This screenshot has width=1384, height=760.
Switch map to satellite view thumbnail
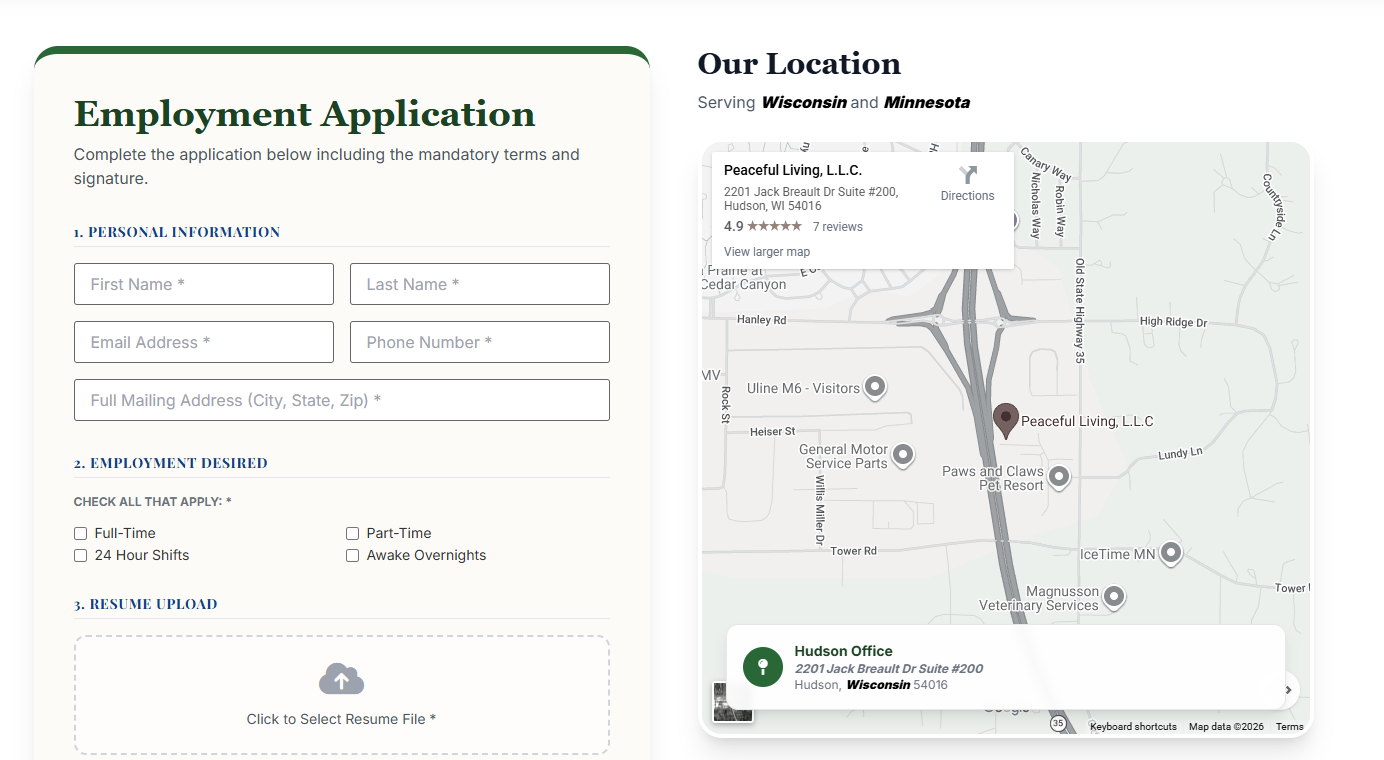(731, 704)
